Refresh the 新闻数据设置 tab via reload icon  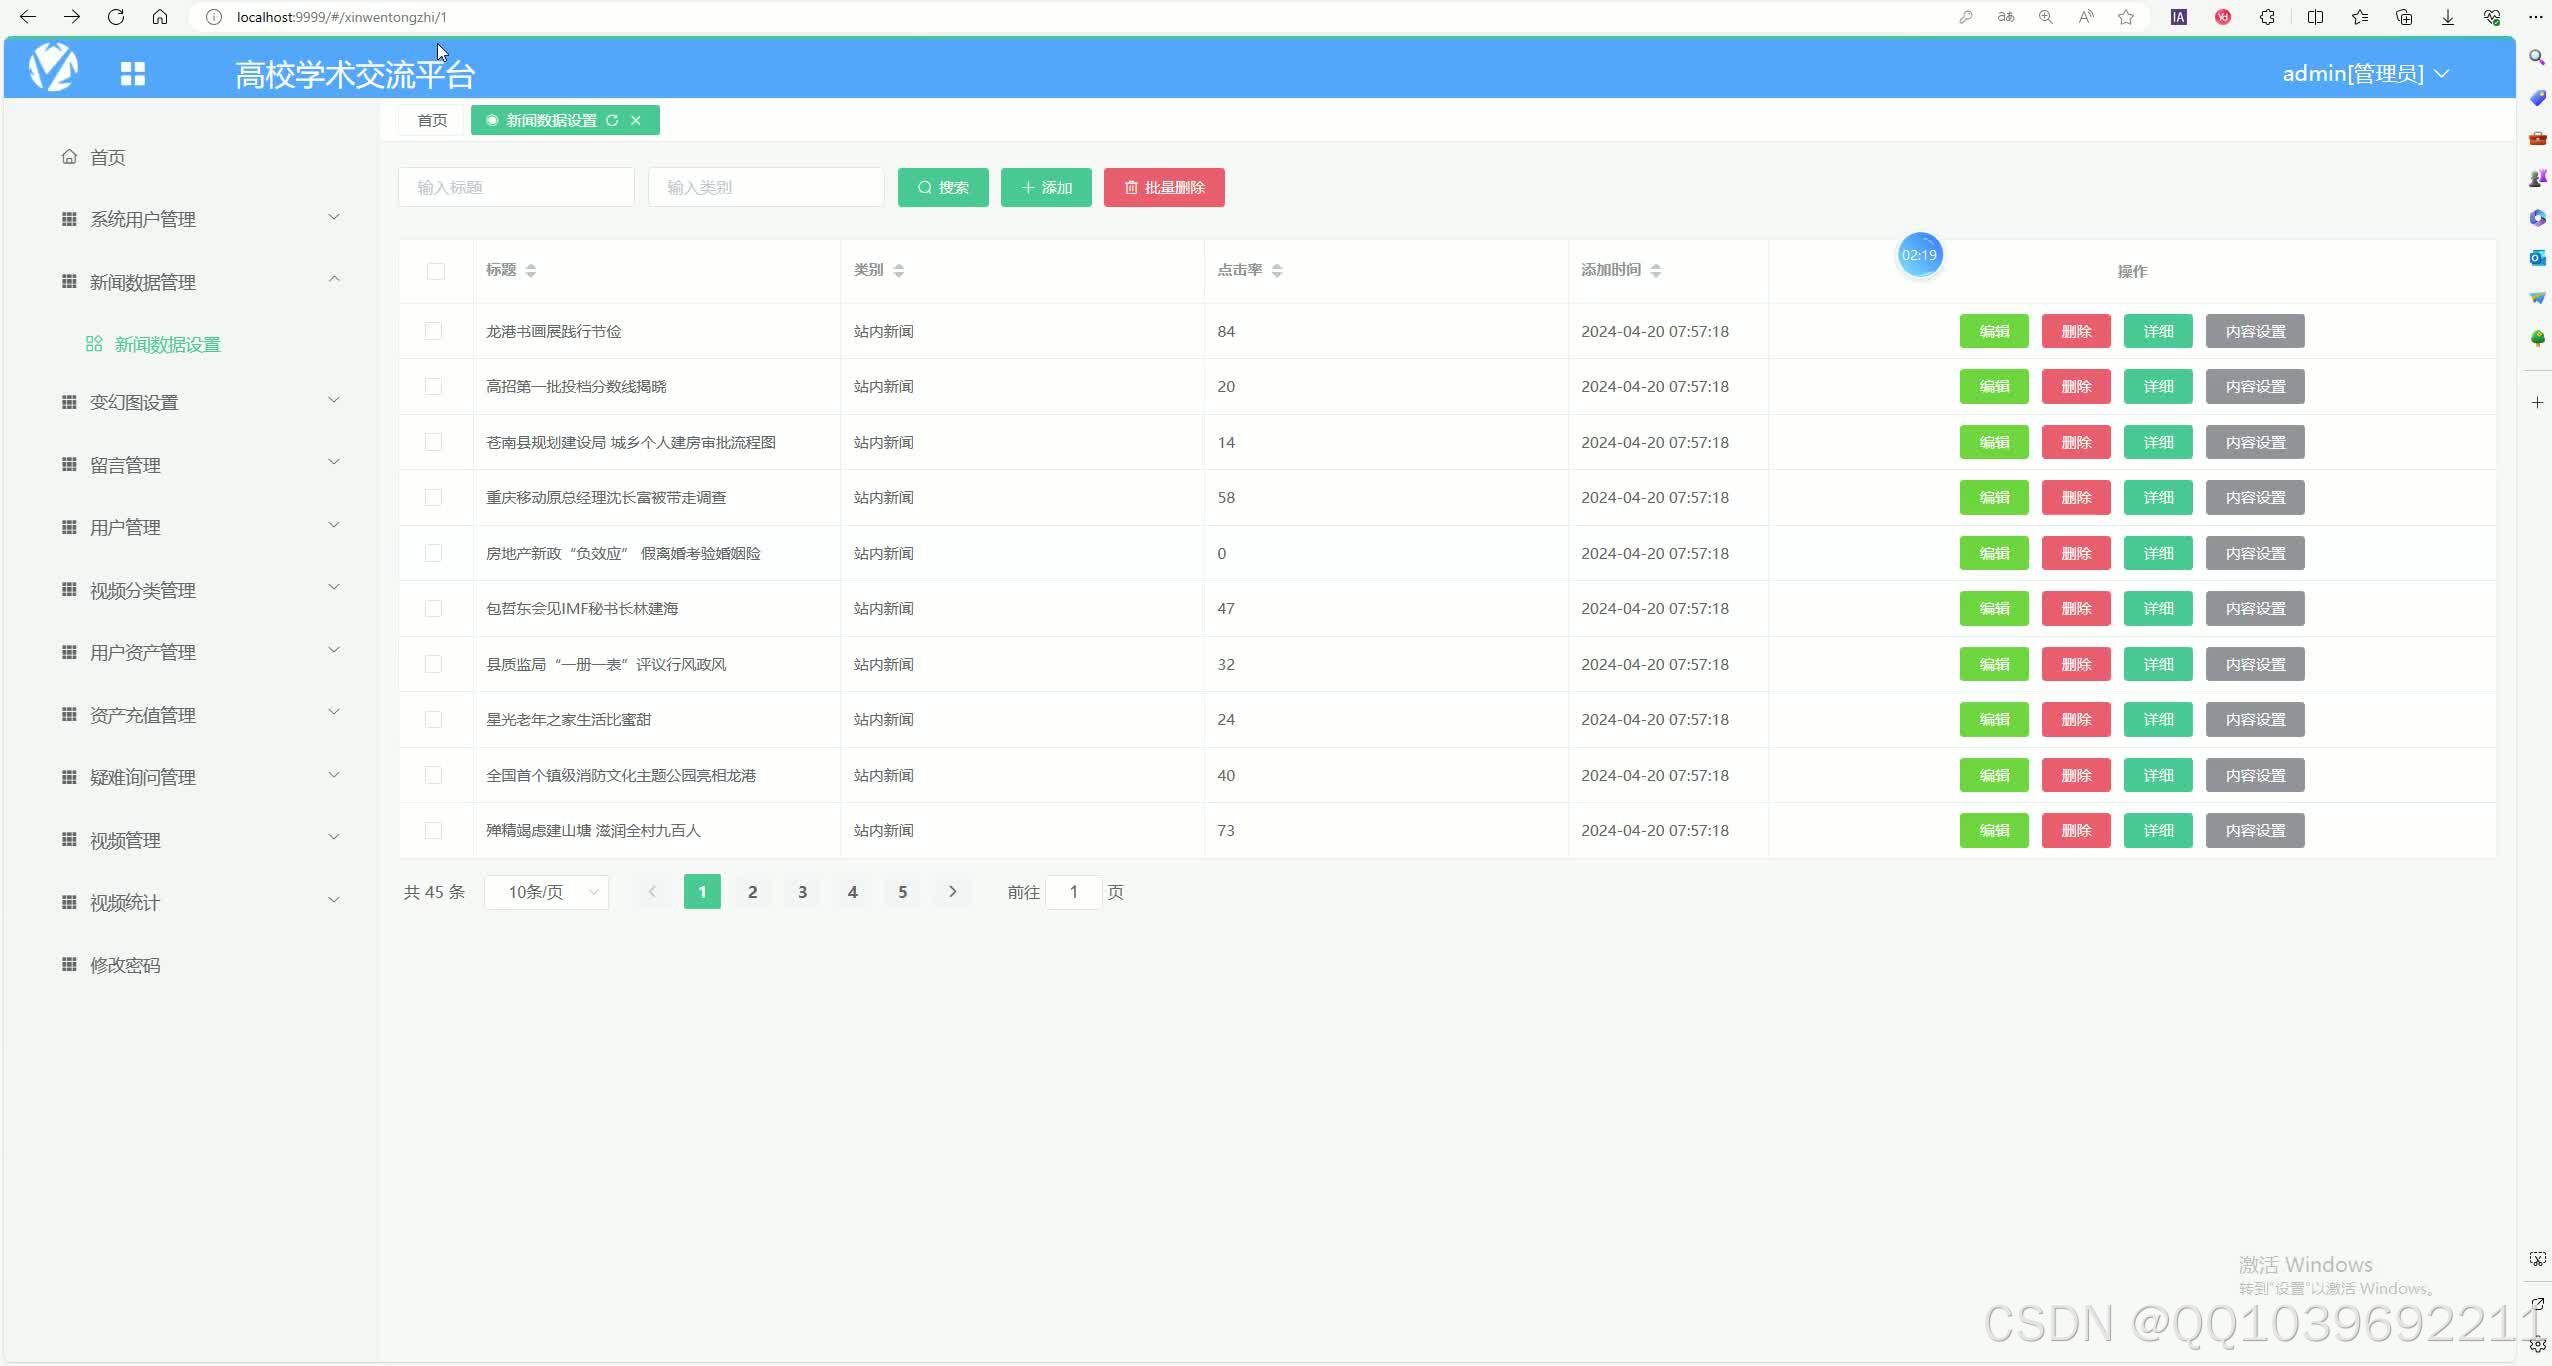612,120
